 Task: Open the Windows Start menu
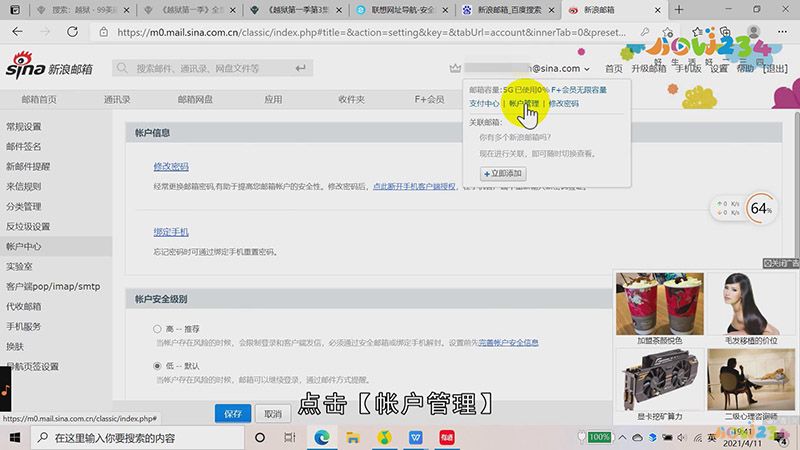15,438
